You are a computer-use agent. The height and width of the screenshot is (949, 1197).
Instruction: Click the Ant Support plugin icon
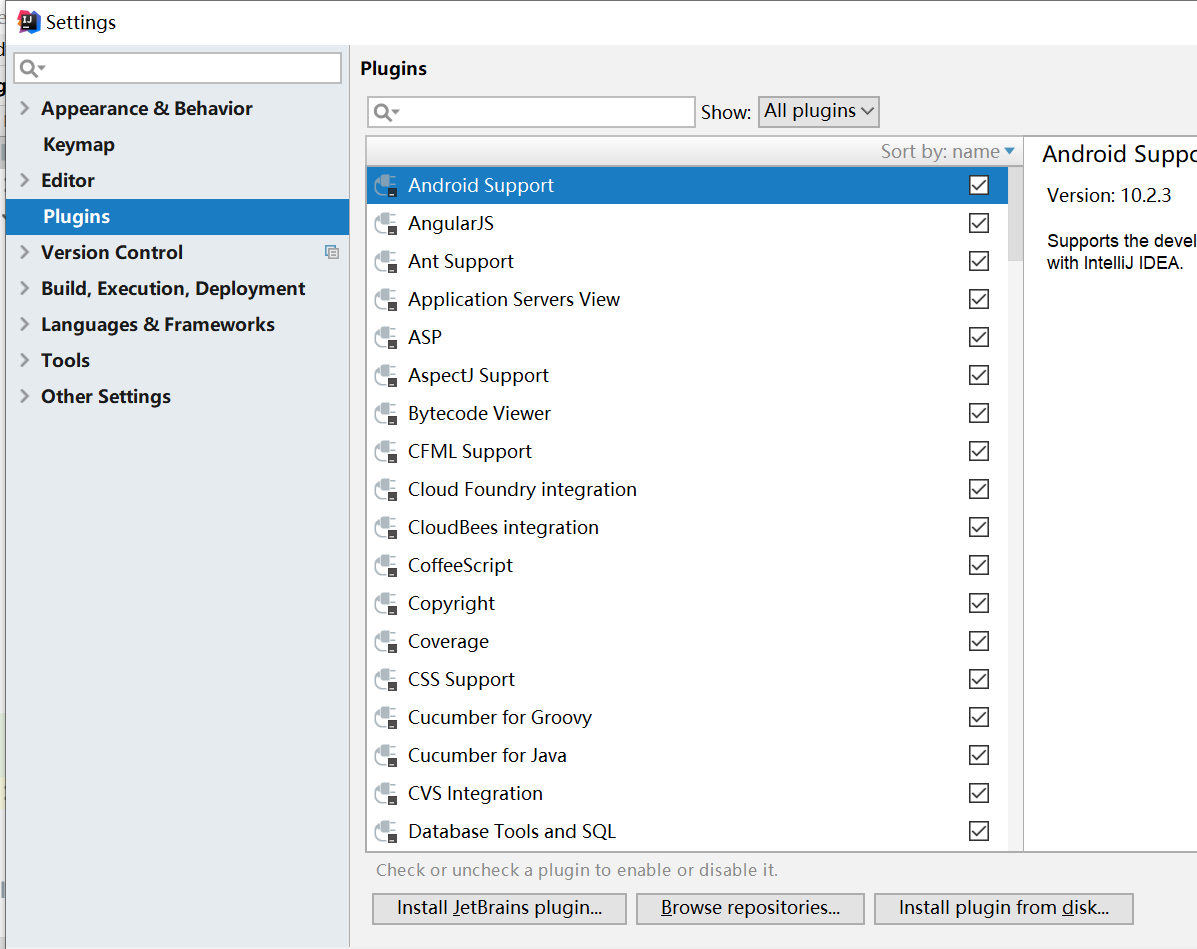[386, 262]
